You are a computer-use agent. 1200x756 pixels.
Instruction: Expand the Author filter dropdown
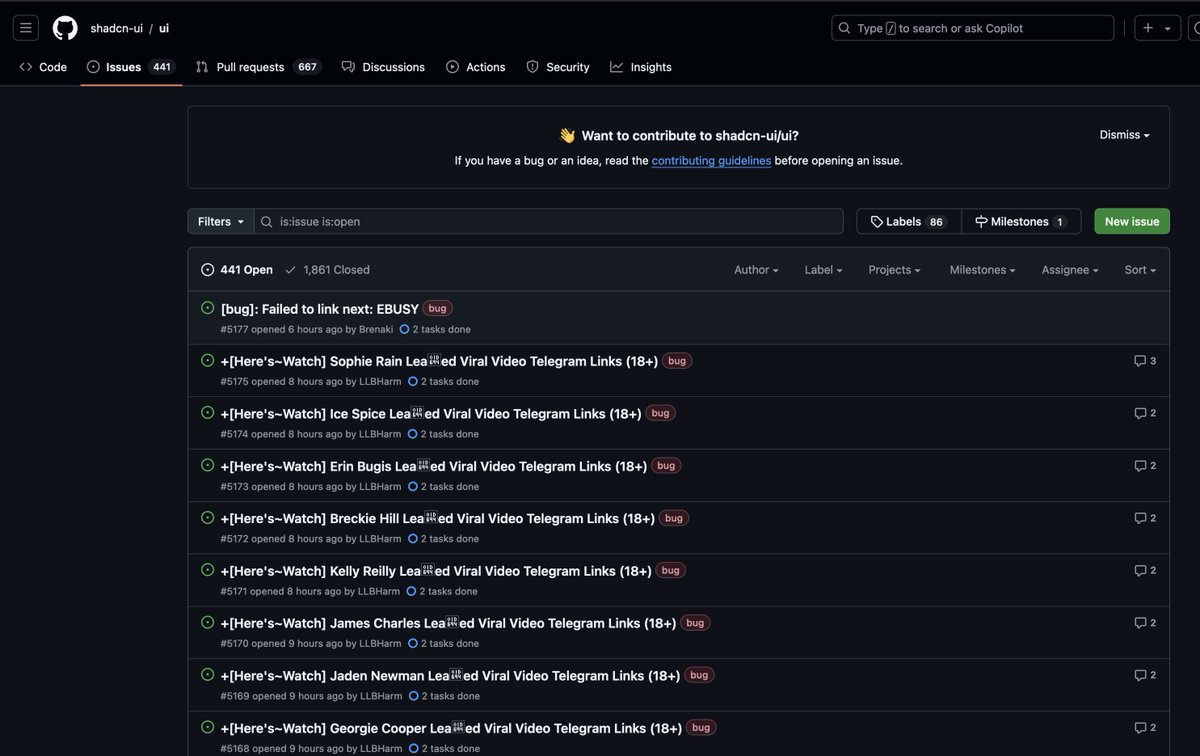(x=756, y=270)
